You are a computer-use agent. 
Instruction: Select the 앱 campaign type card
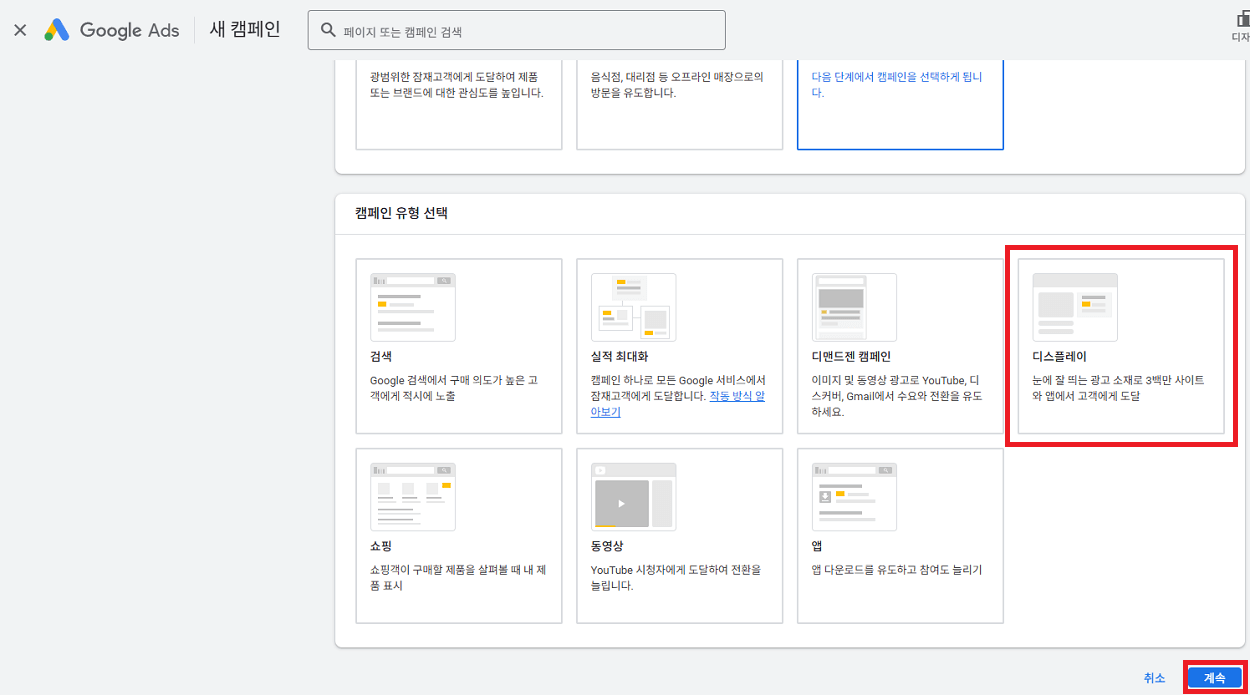click(900, 536)
